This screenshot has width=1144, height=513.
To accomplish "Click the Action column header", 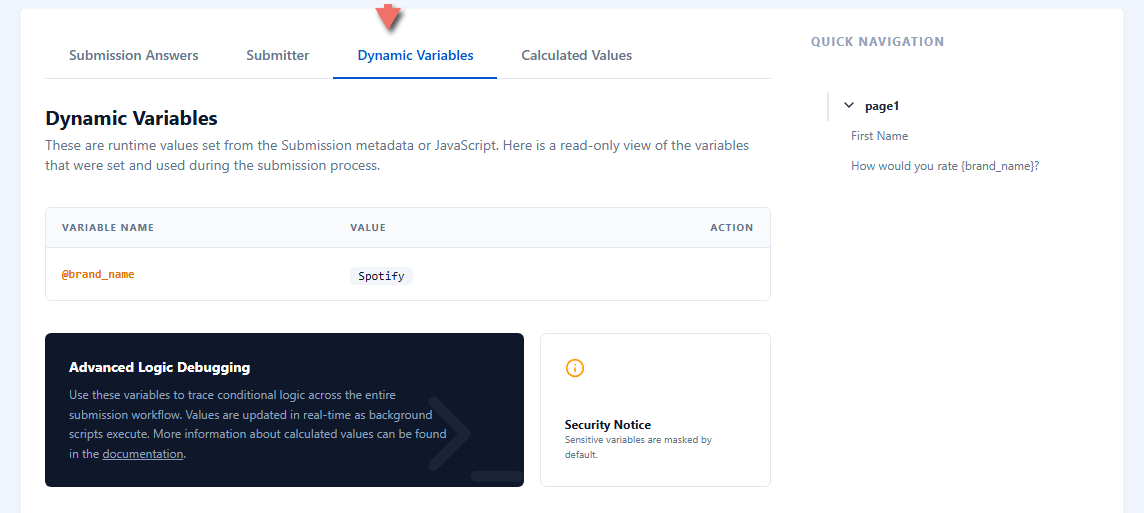I will tap(732, 228).
